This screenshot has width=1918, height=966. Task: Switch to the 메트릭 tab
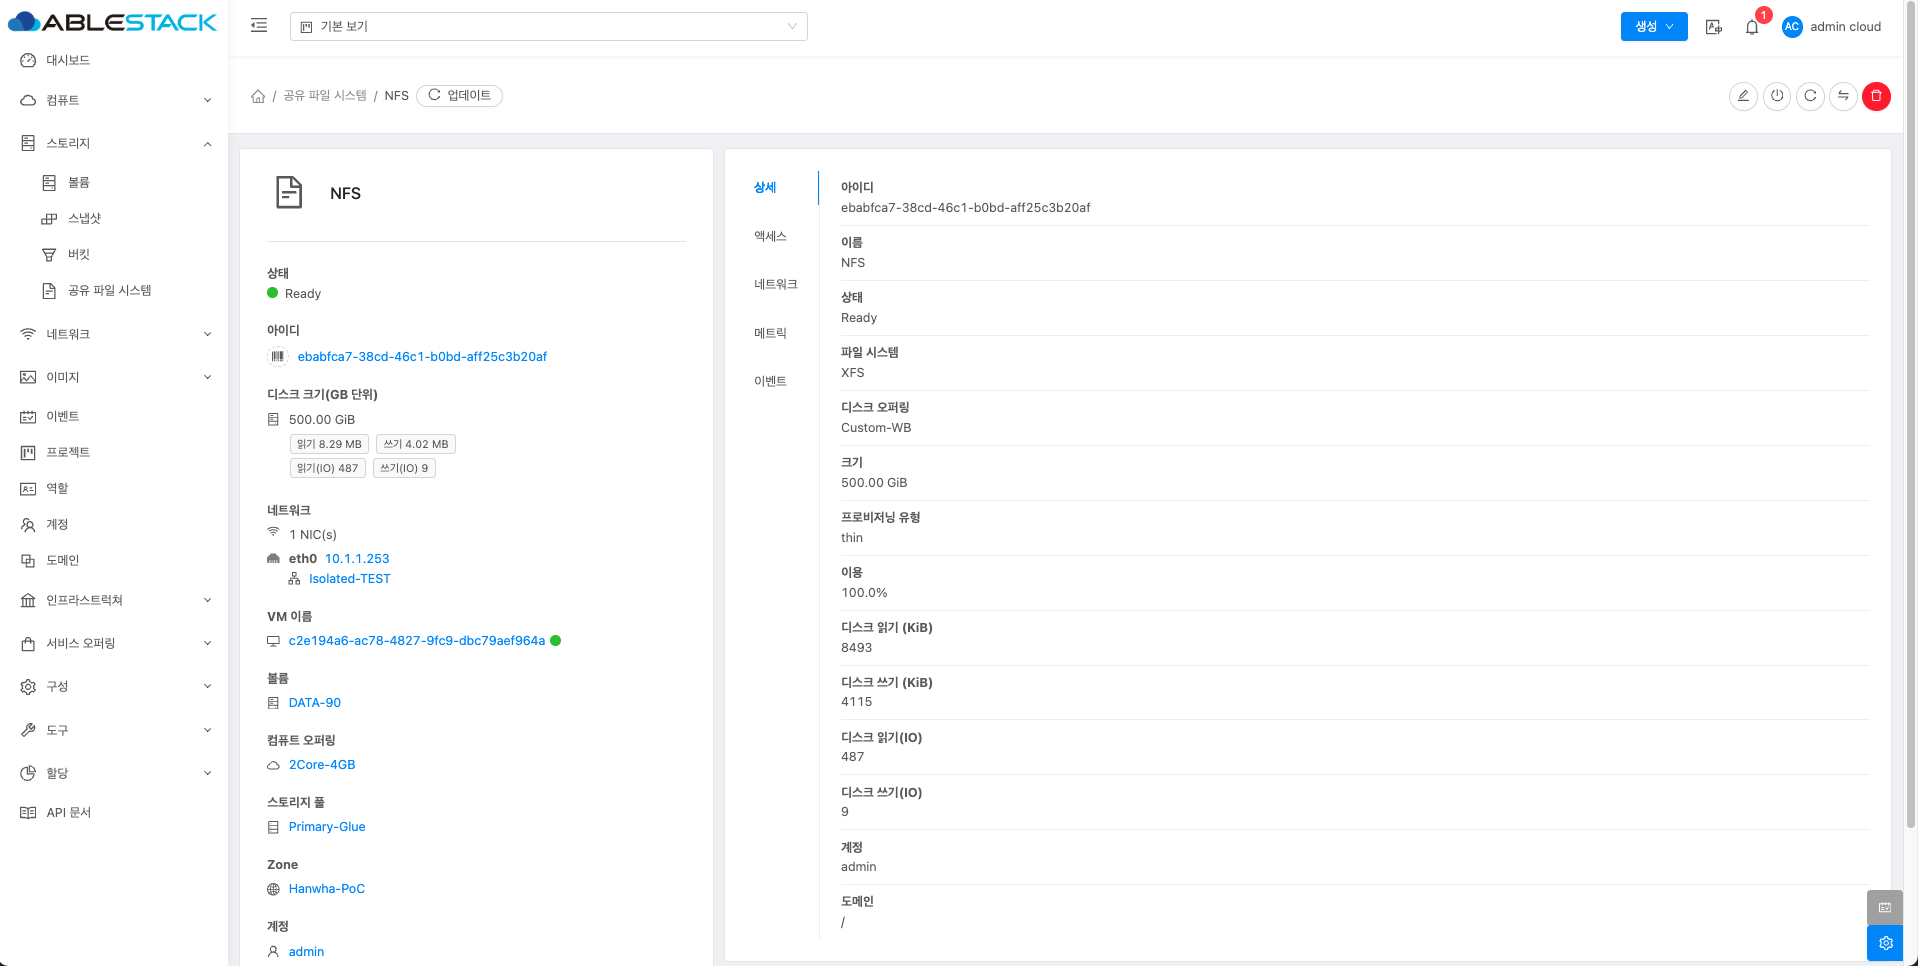(770, 333)
